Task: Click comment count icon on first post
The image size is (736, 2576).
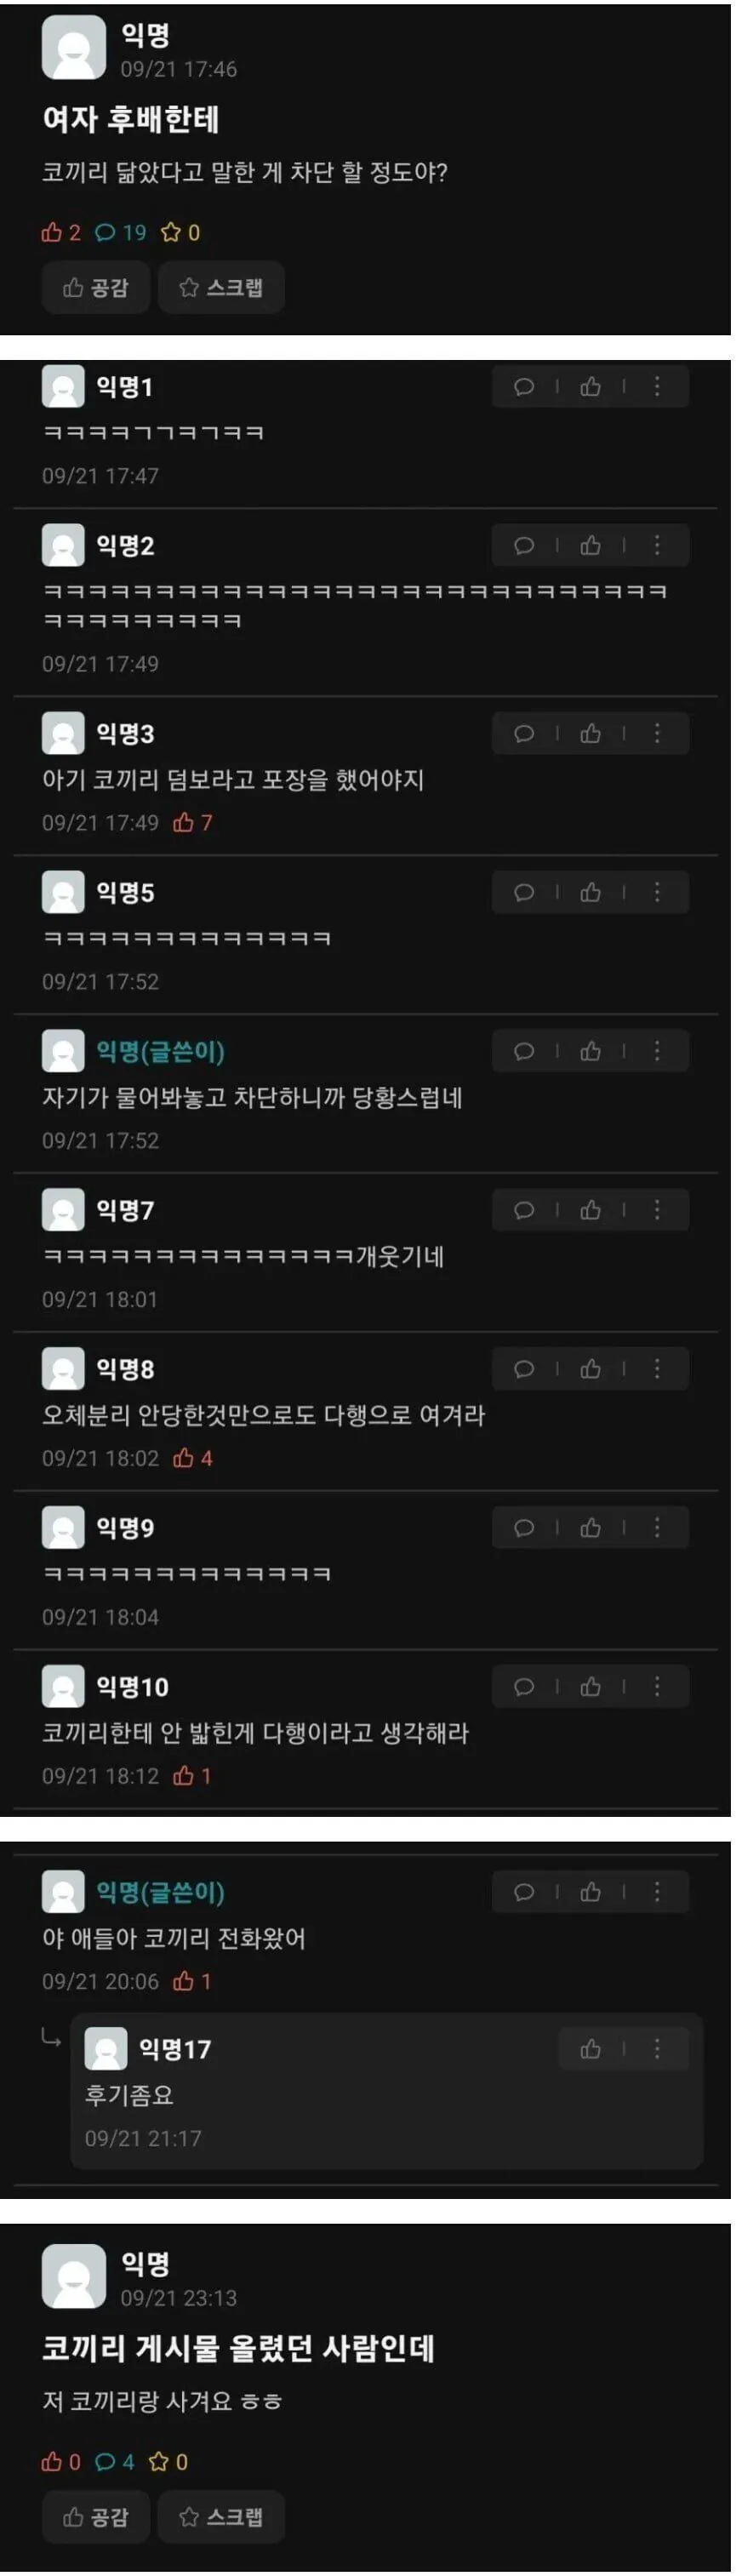Action: [105, 233]
